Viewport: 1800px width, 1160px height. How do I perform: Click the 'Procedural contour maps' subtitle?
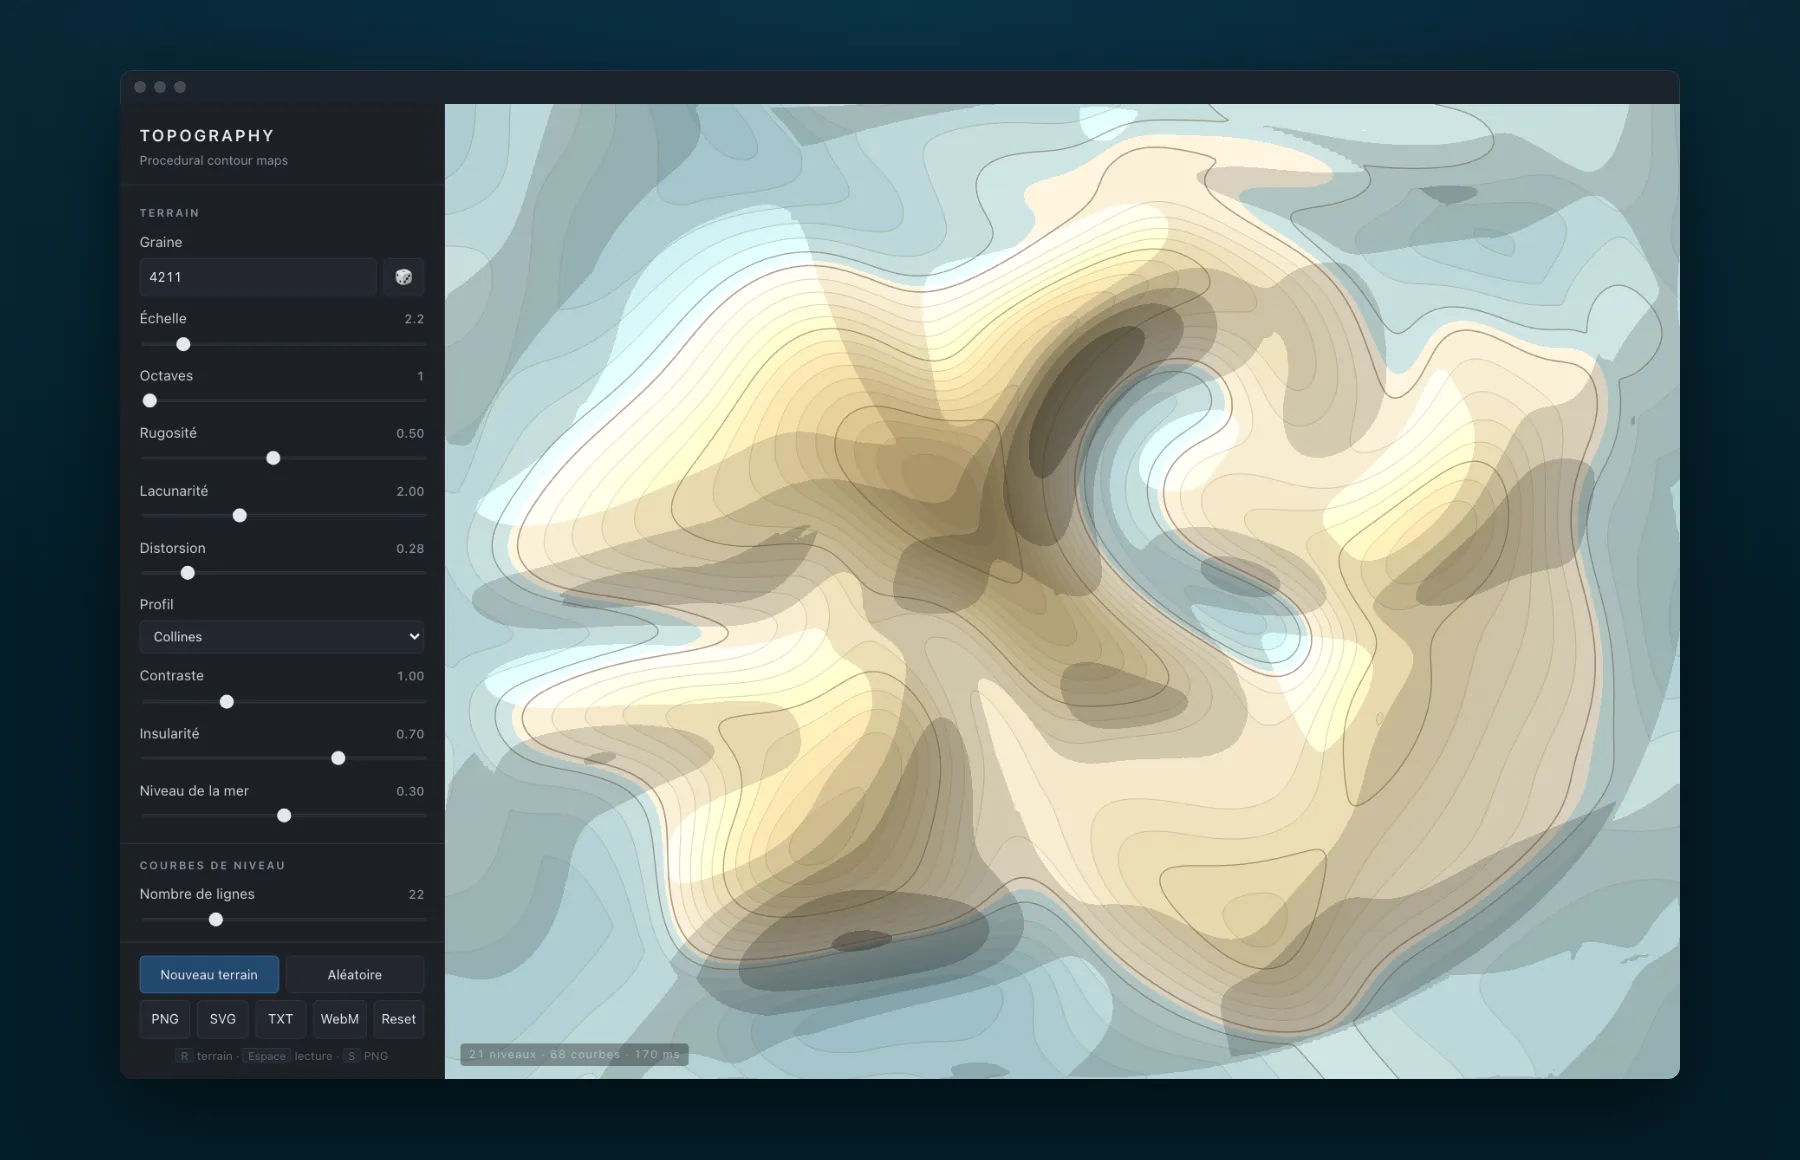click(214, 160)
